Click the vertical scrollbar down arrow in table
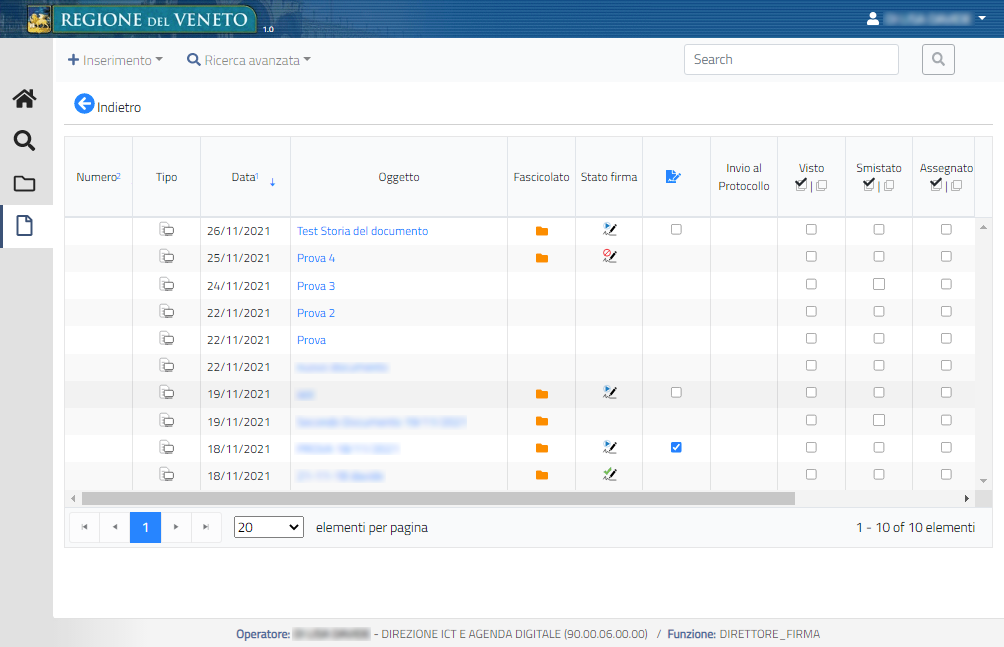Viewport: 1004px width, 647px height. [x=984, y=481]
